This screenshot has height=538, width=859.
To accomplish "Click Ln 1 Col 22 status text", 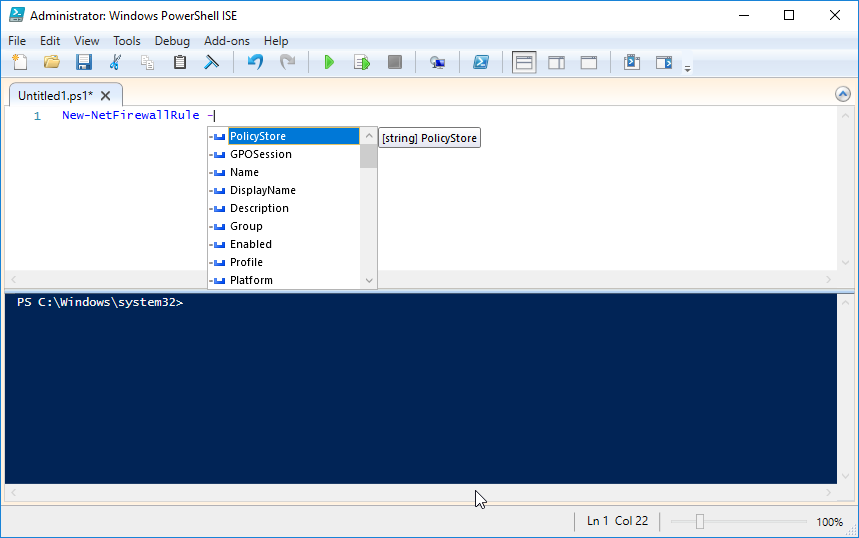I will click(x=617, y=521).
